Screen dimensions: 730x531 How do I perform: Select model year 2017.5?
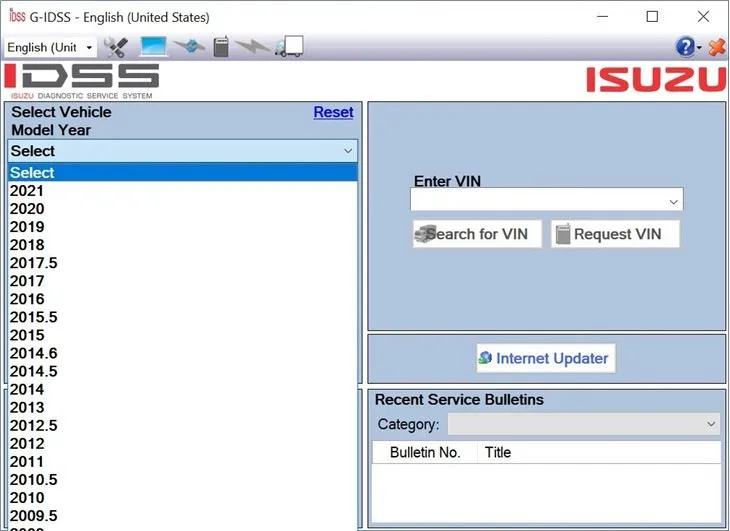coord(182,263)
